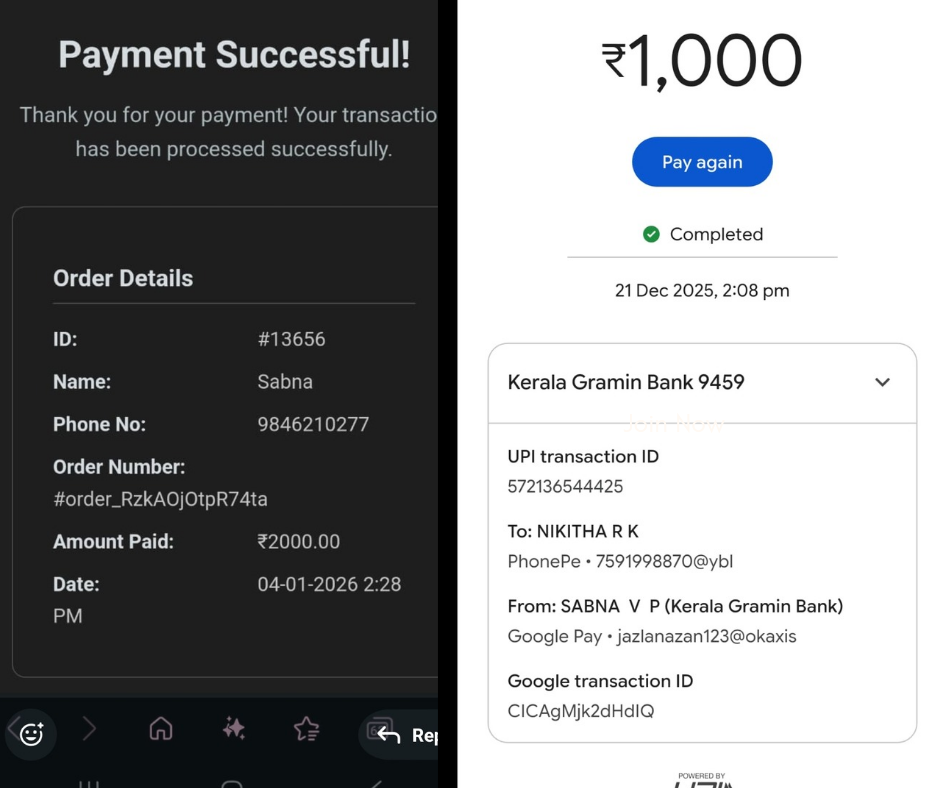Tap the AI sparkle icon
The width and height of the screenshot is (940, 788).
click(234, 729)
